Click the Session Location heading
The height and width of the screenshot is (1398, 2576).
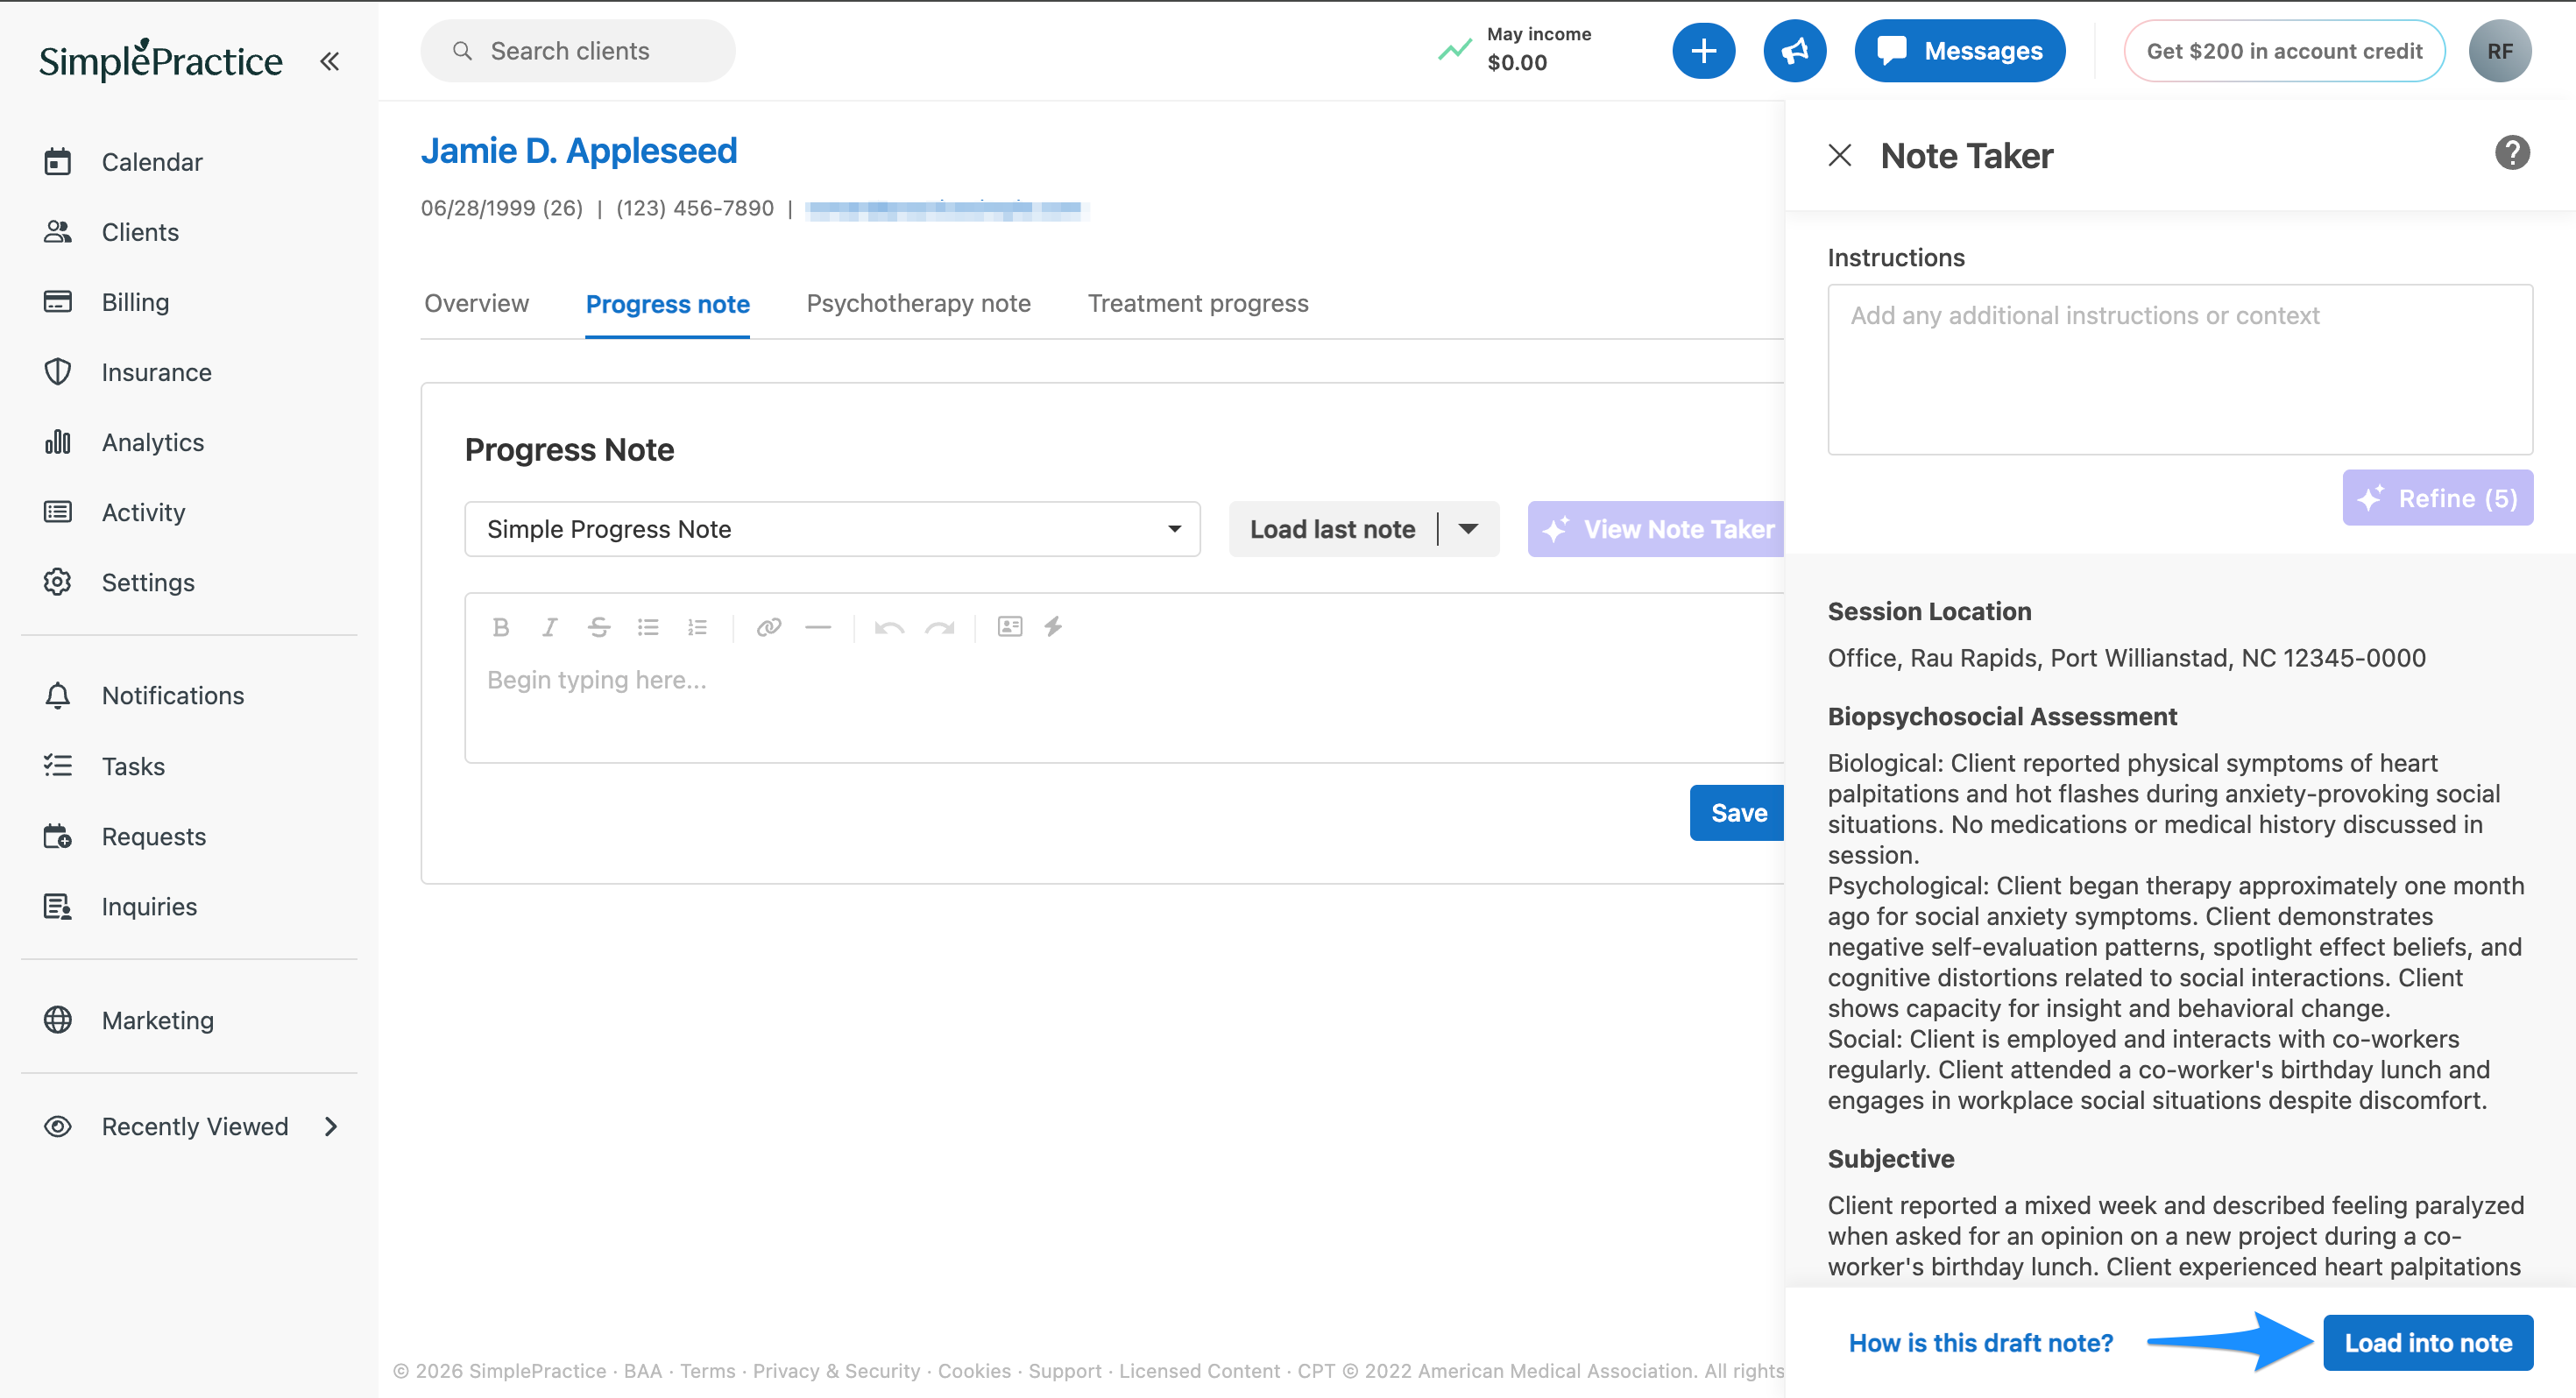pos(1929,611)
